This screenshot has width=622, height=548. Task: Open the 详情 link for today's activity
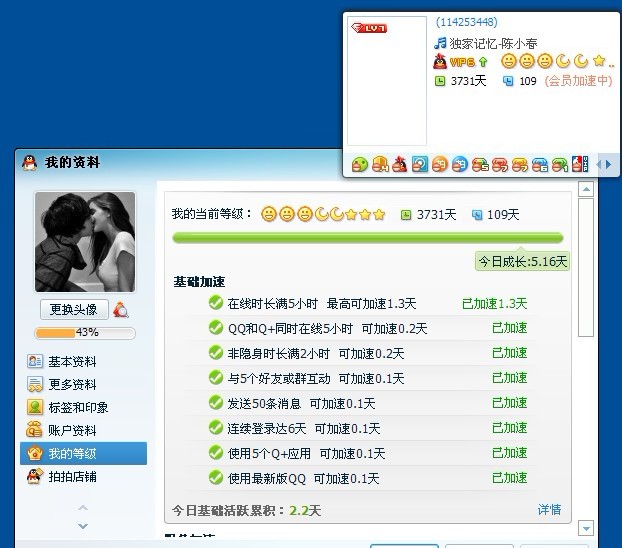549,510
